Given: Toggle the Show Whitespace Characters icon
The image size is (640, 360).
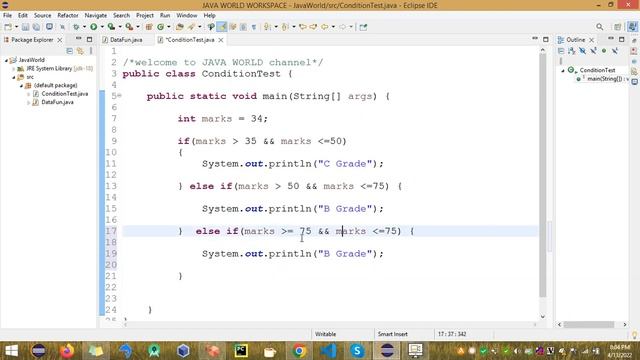Looking at the screenshot, I should pos(254,27).
